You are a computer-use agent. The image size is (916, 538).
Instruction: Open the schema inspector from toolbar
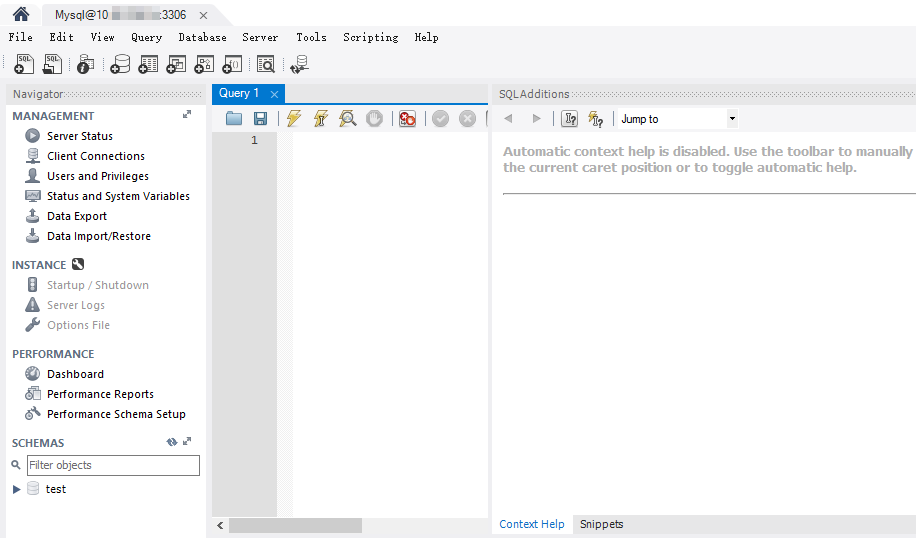[x=85, y=64]
